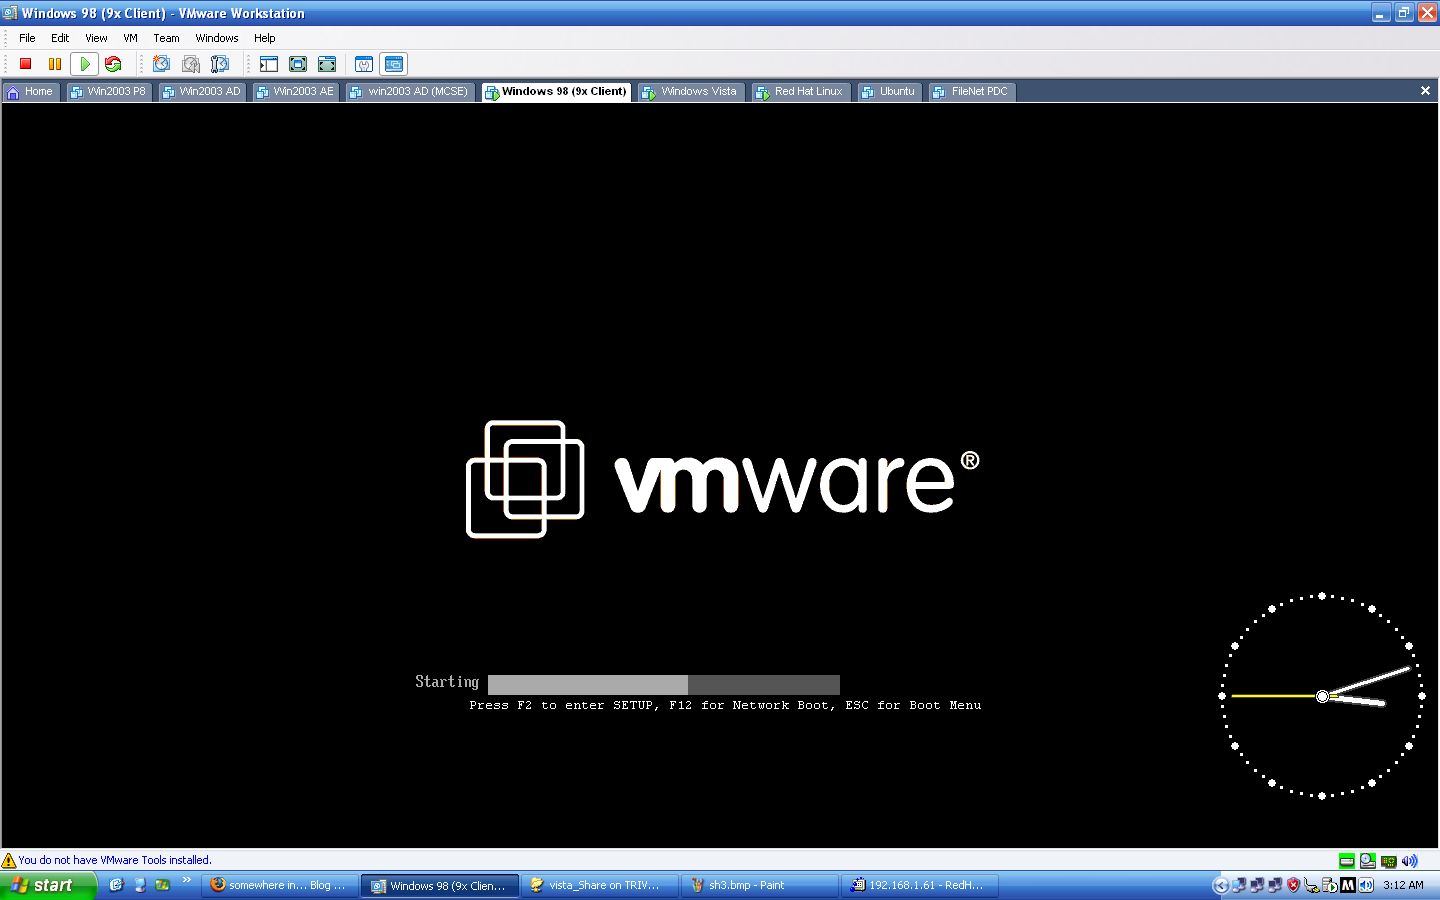Switch to the Home tab
Screen dimensions: 1440x900
point(31,91)
